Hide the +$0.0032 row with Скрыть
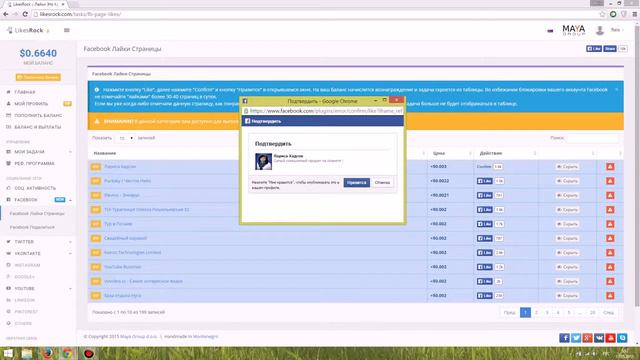 pos(567,181)
